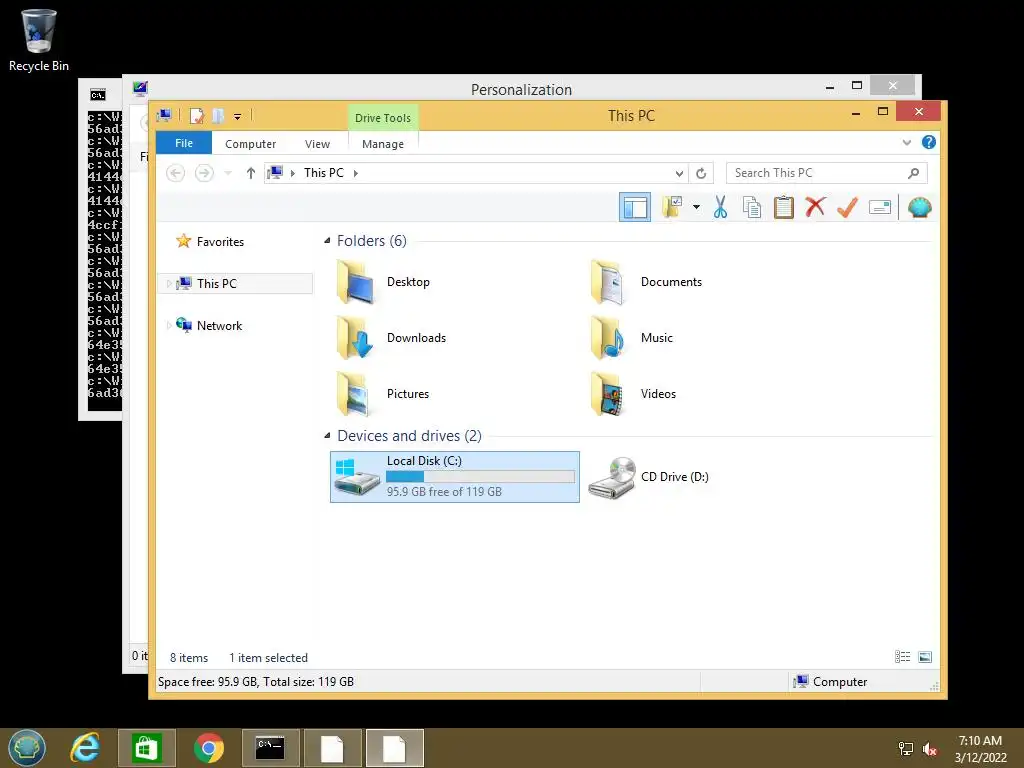Open the Recycle Bin desktop icon
The height and width of the screenshot is (768, 1024).
tap(39, 40)
